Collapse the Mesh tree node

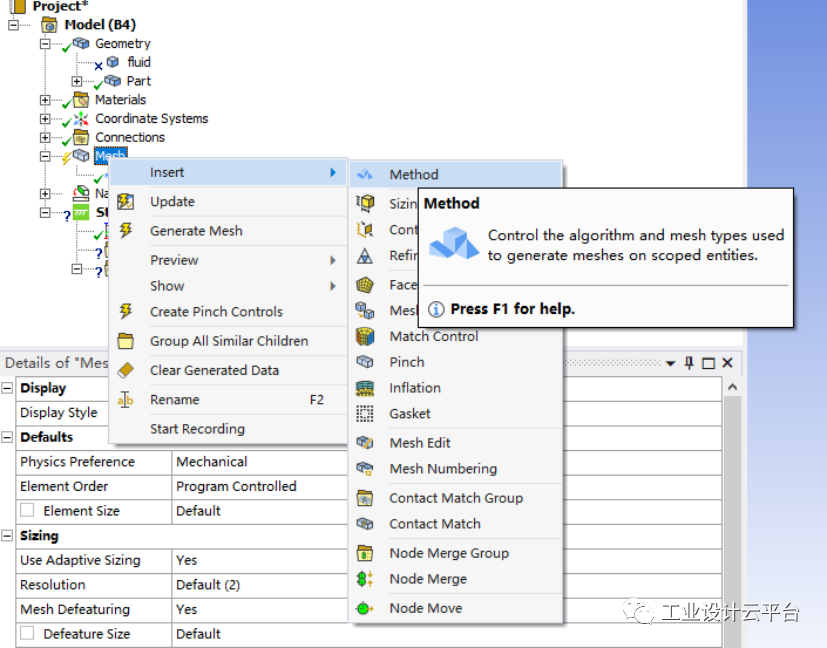(45, 156)
